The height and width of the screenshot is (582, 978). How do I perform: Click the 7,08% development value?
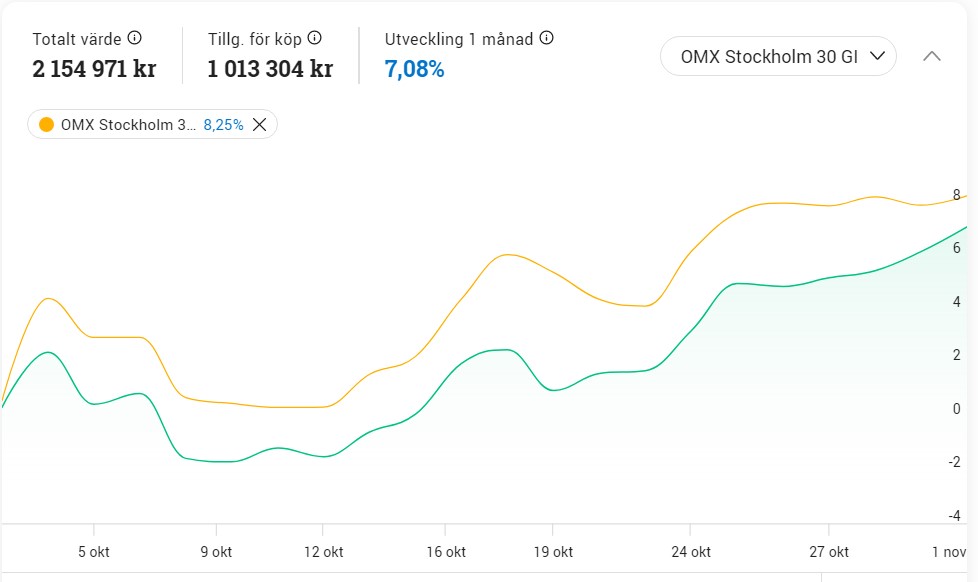(x=414, y=69)
